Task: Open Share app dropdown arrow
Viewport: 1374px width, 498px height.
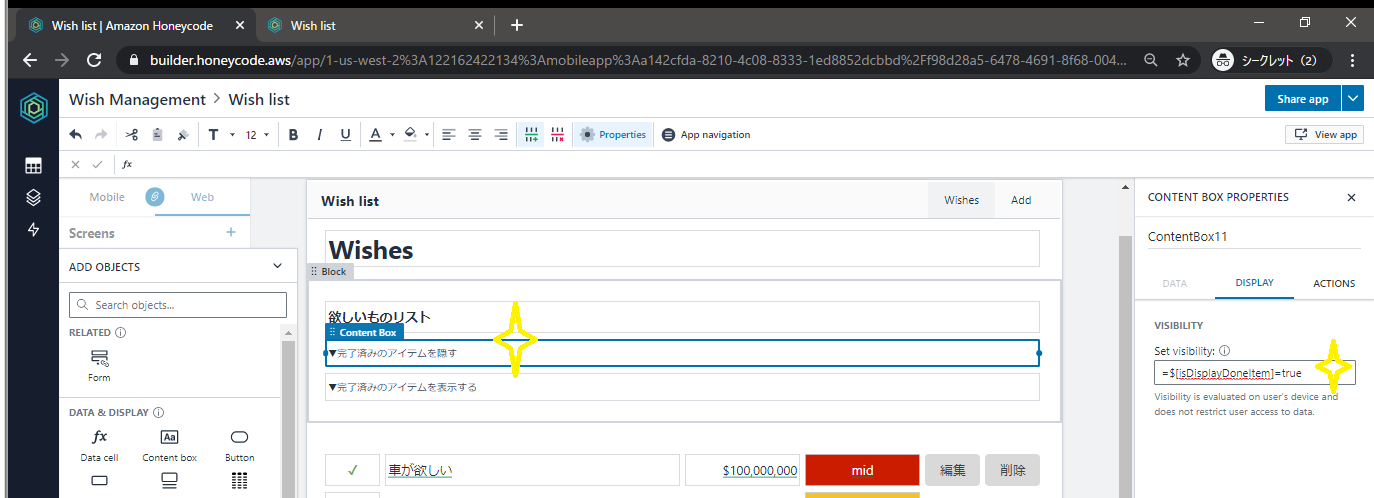Action: click(1352, 98)
